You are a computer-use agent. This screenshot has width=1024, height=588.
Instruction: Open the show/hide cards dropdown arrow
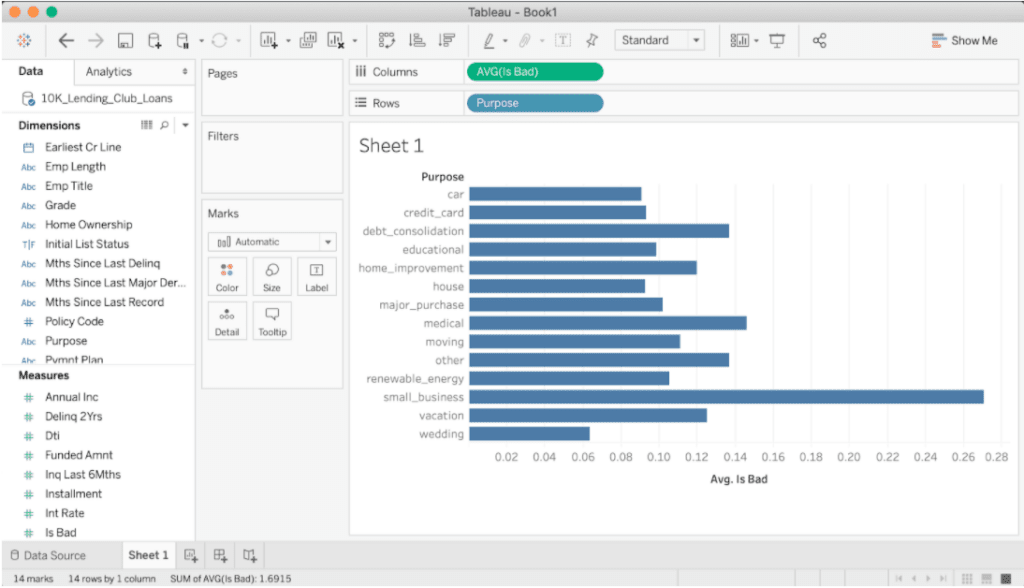pyautogui.click(x=756, y=41)
